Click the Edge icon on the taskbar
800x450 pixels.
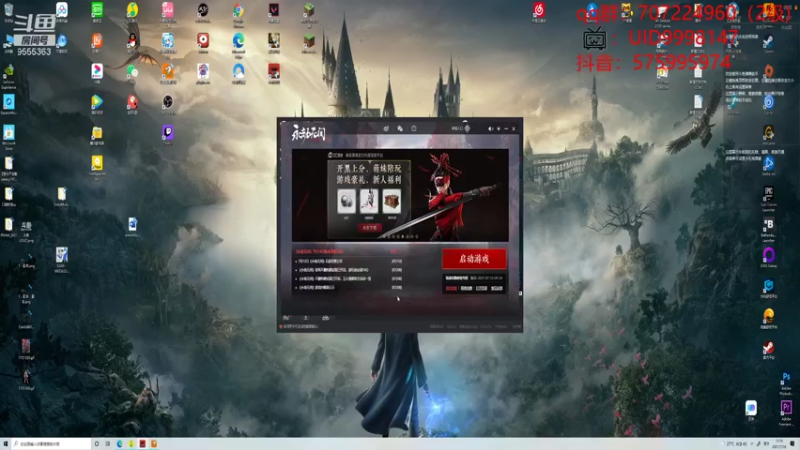point(120,444)
